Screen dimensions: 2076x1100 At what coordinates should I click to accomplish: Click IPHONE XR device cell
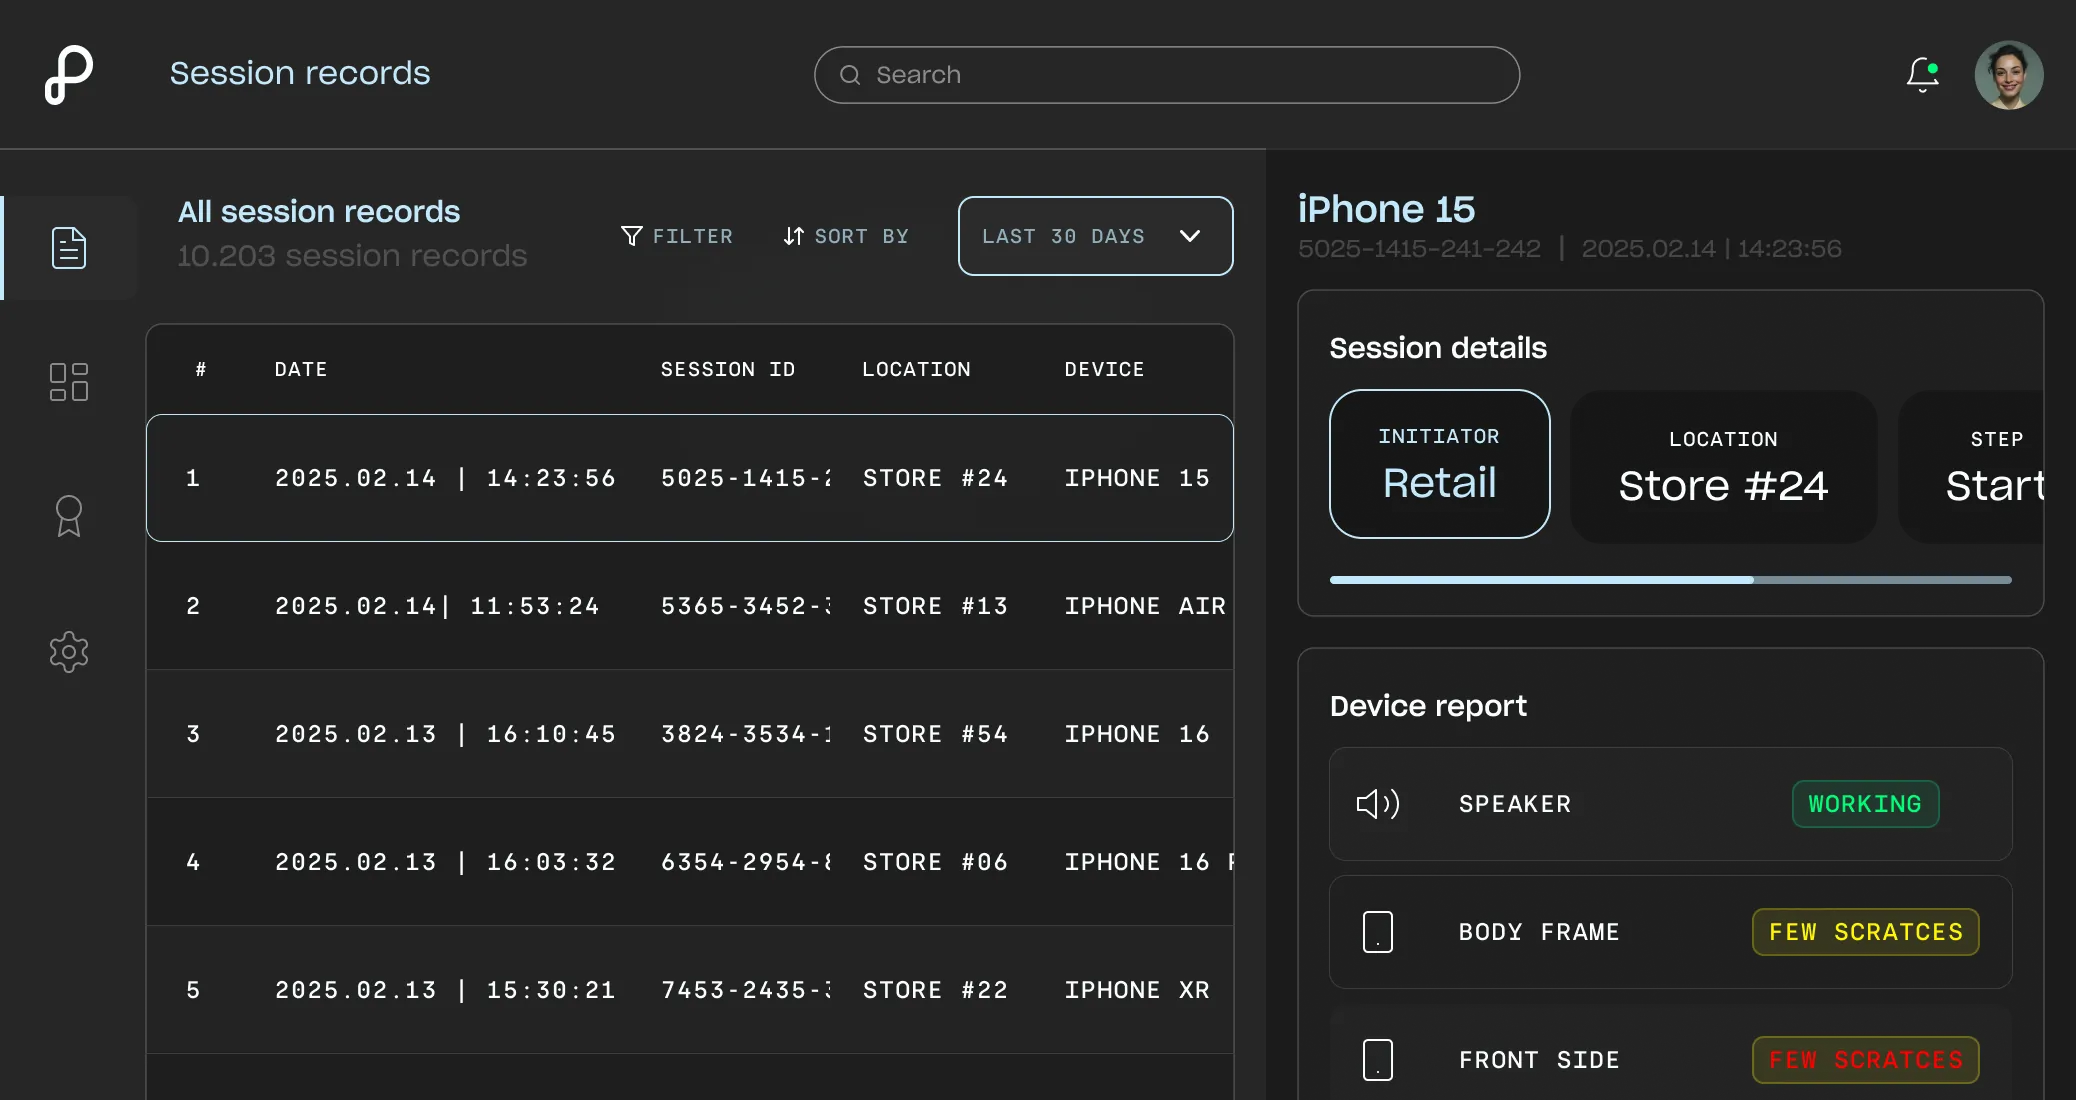[x=1137, y=990]
